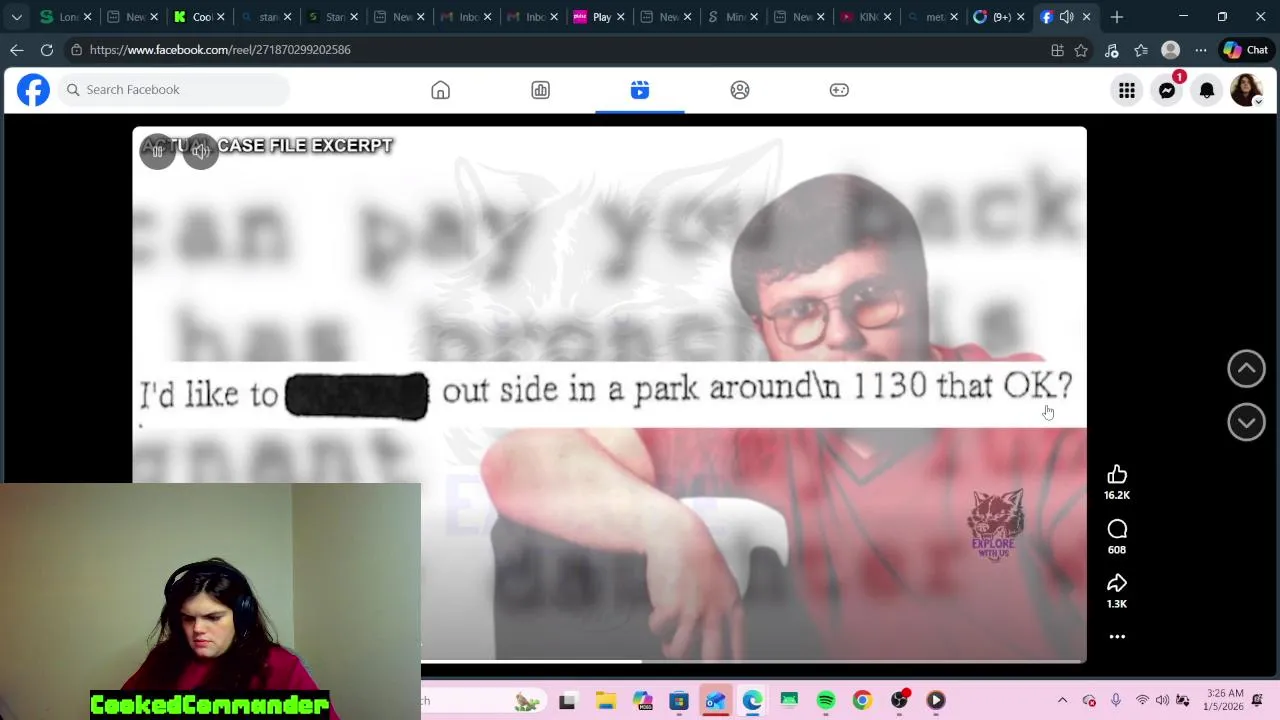The image size is (1280, 720).
Task: Open clock showing 3:26 AM
Action: pos(1225,700)
